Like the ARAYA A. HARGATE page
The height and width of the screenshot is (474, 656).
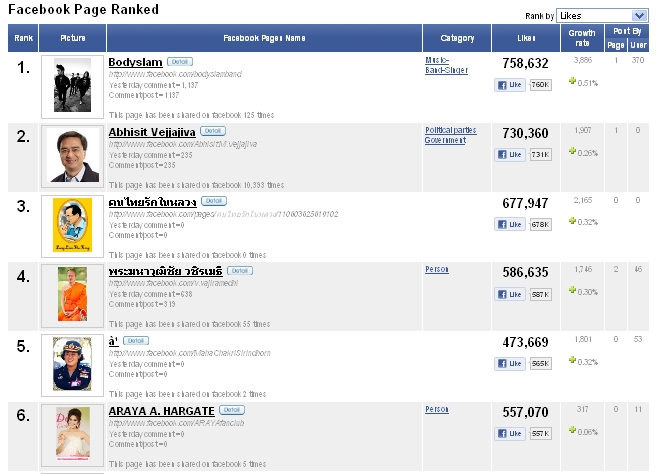click(x=510, y=433)
